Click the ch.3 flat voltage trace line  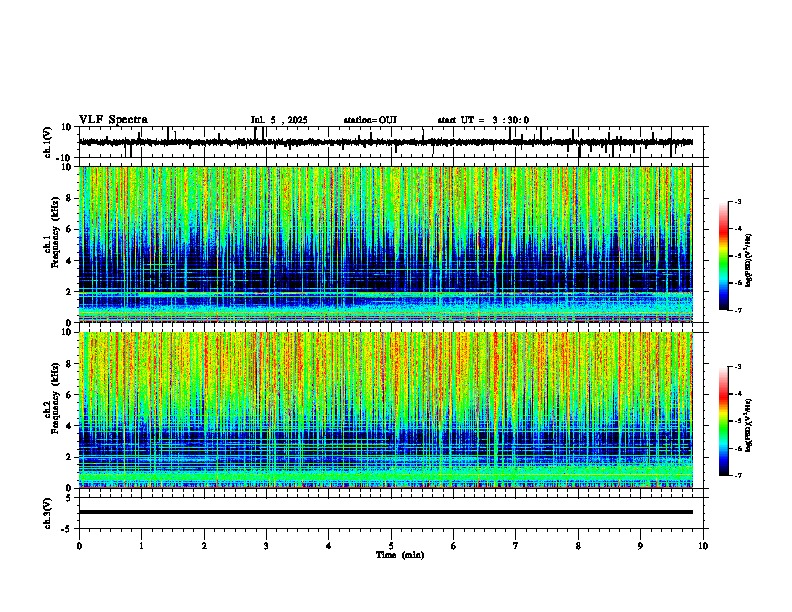tap(386, 512)
